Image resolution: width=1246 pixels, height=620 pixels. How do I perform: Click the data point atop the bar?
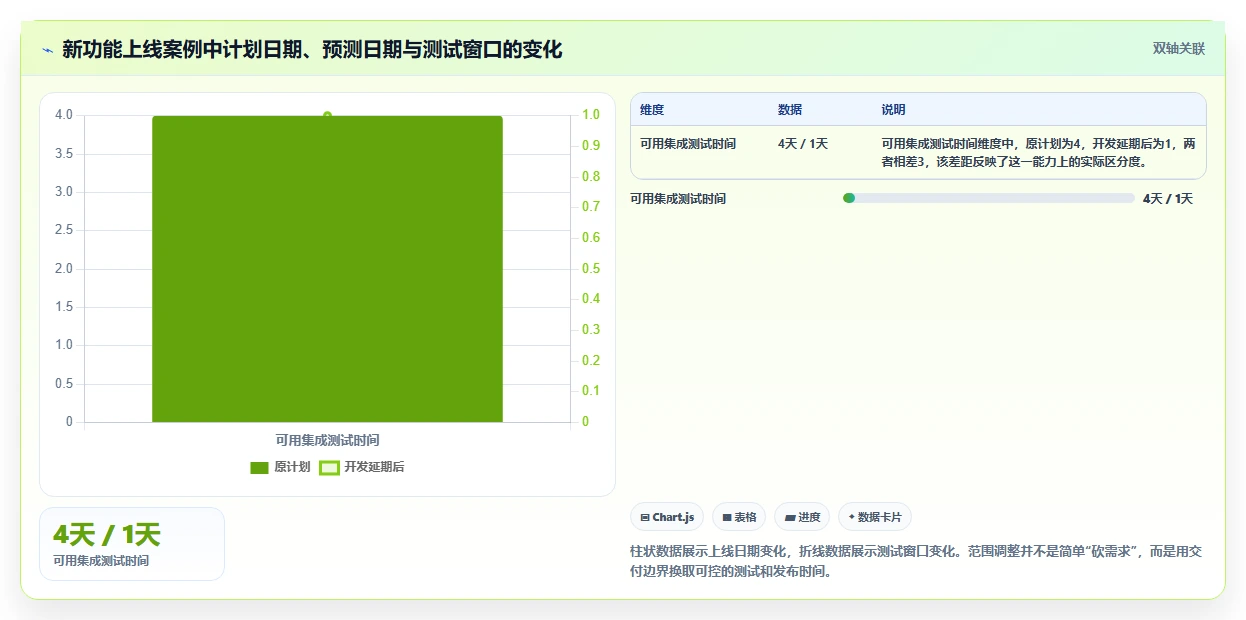327,116
